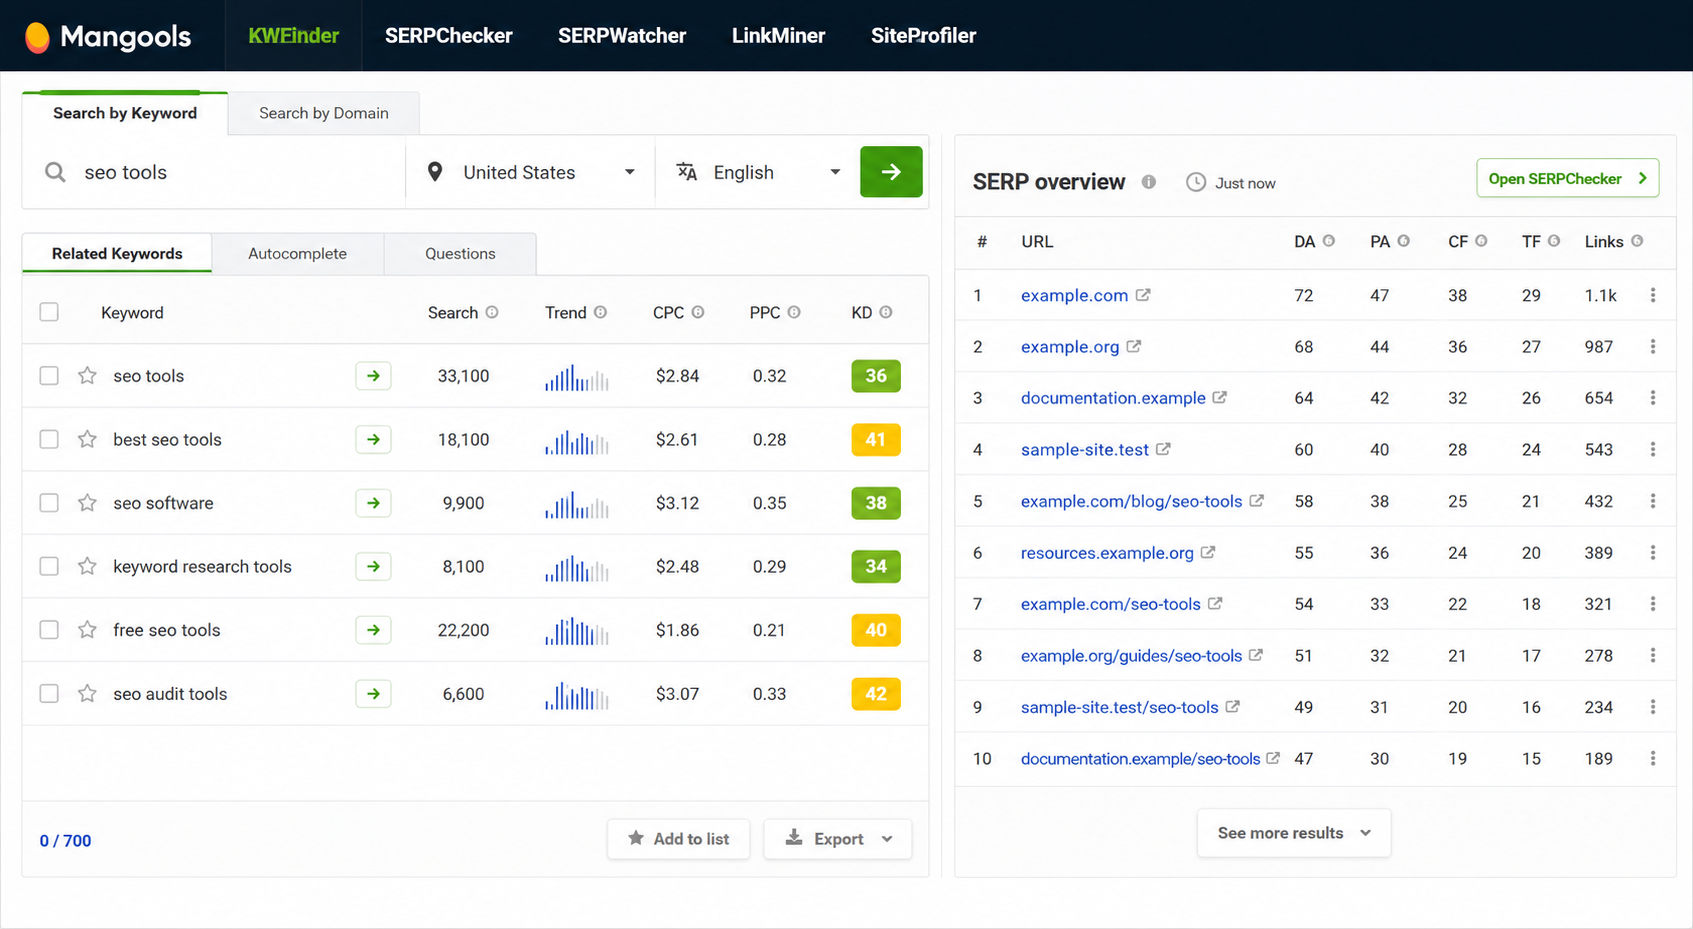The width and height of the screenshot is (1693, 929).
Task: Open the Questions tab
Action: [460, 254]
